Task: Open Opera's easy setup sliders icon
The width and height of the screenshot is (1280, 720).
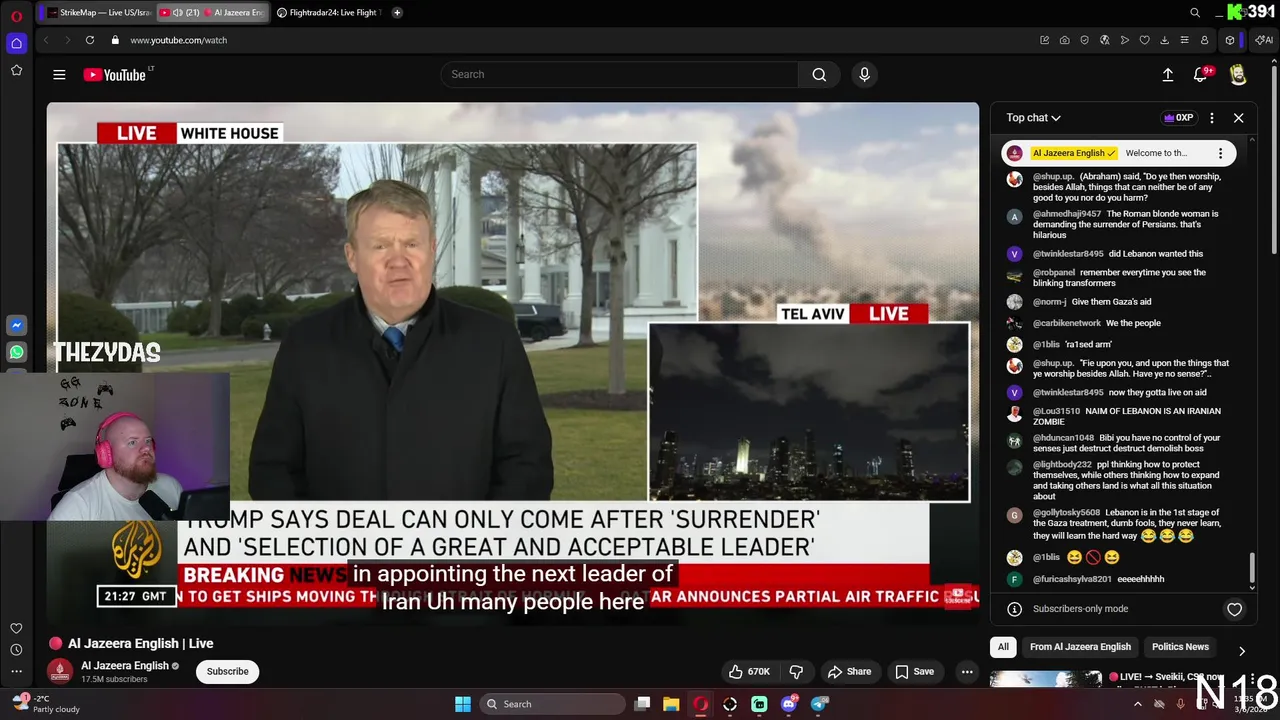Action: (1184, 40)
